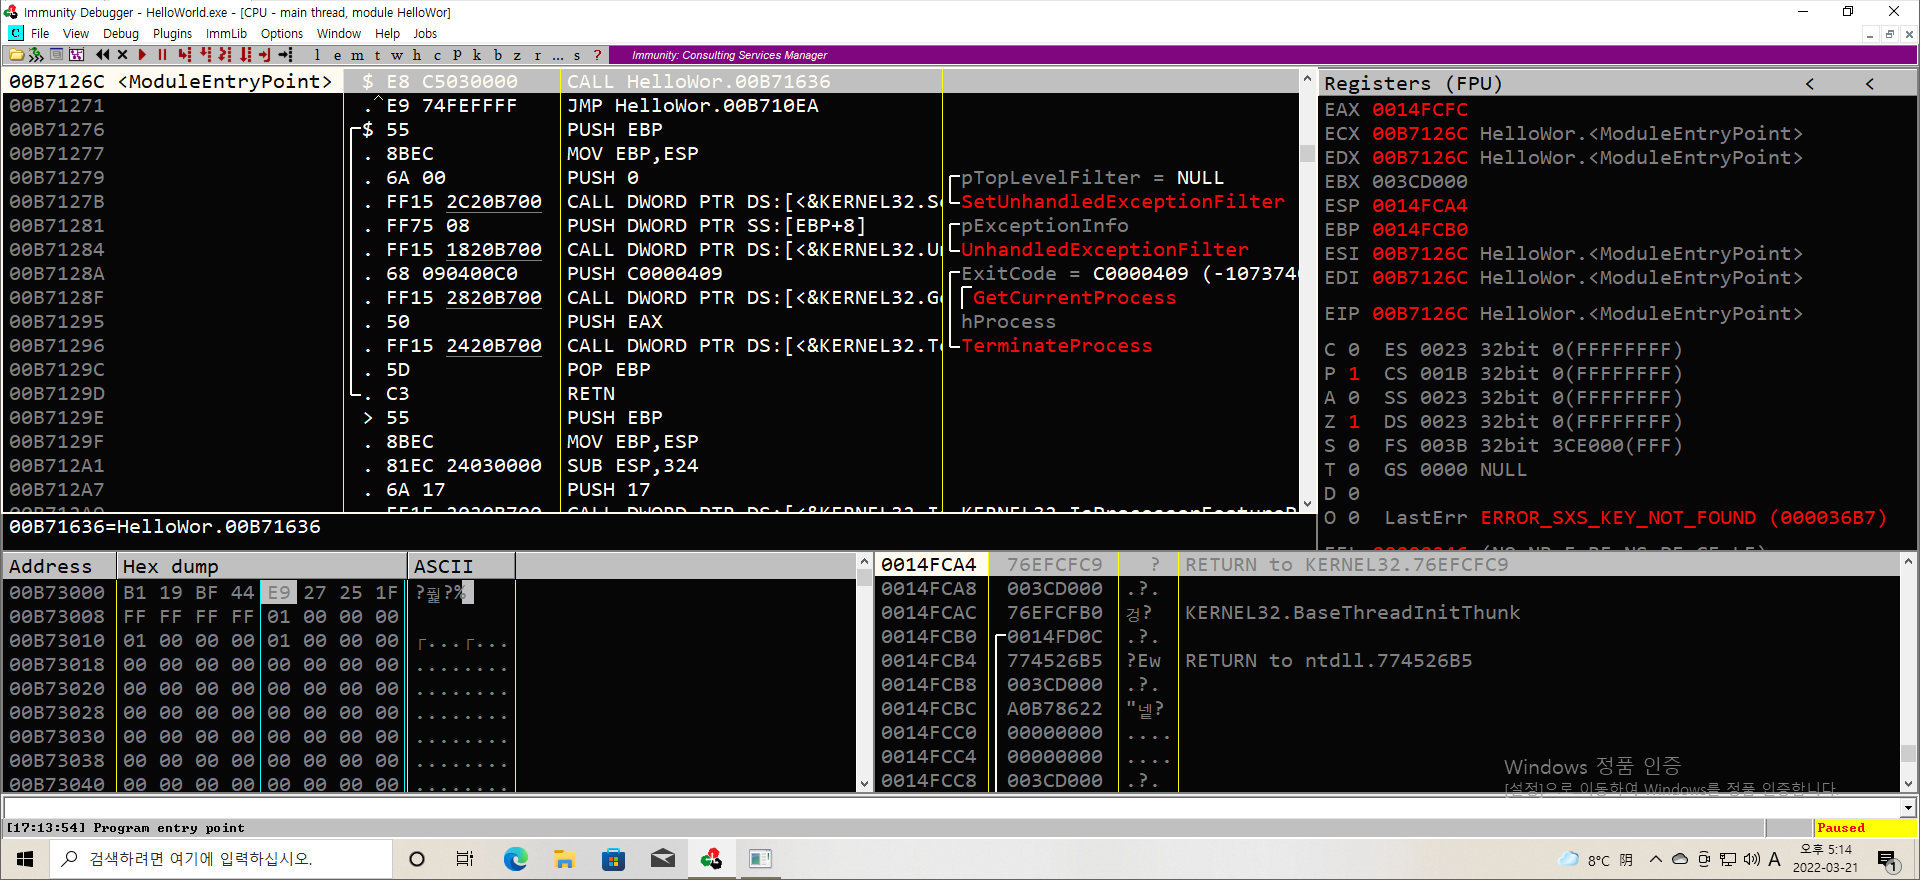
Task: Close the debugged program with the X icon
Action: coord(122,55)
